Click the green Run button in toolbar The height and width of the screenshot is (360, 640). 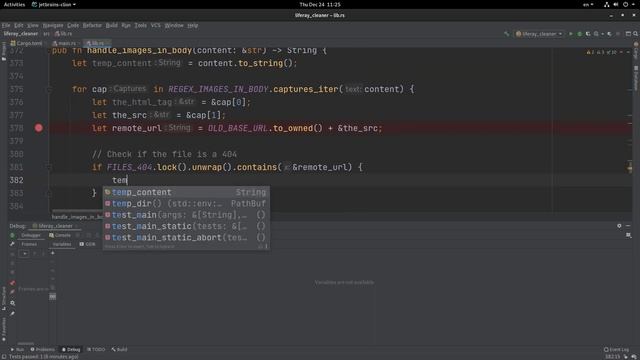tap(571, 34)
